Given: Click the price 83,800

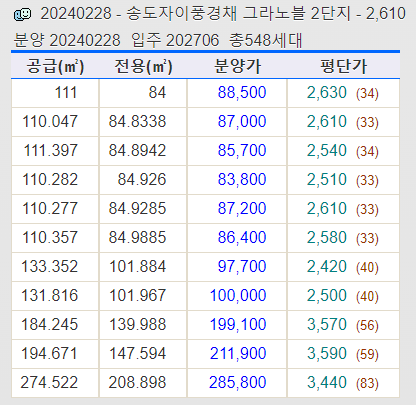Looking at the screenshot, I should 242,179.
